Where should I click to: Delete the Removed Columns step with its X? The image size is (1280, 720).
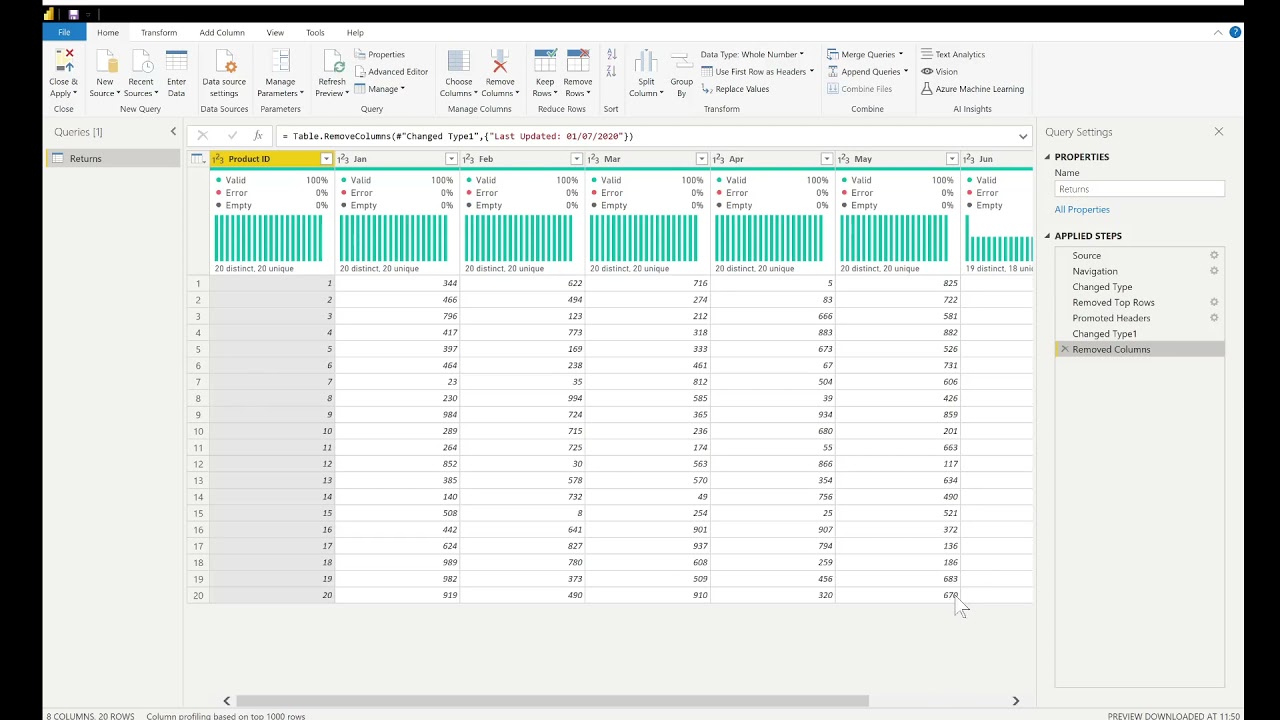tap(1064, 349)
